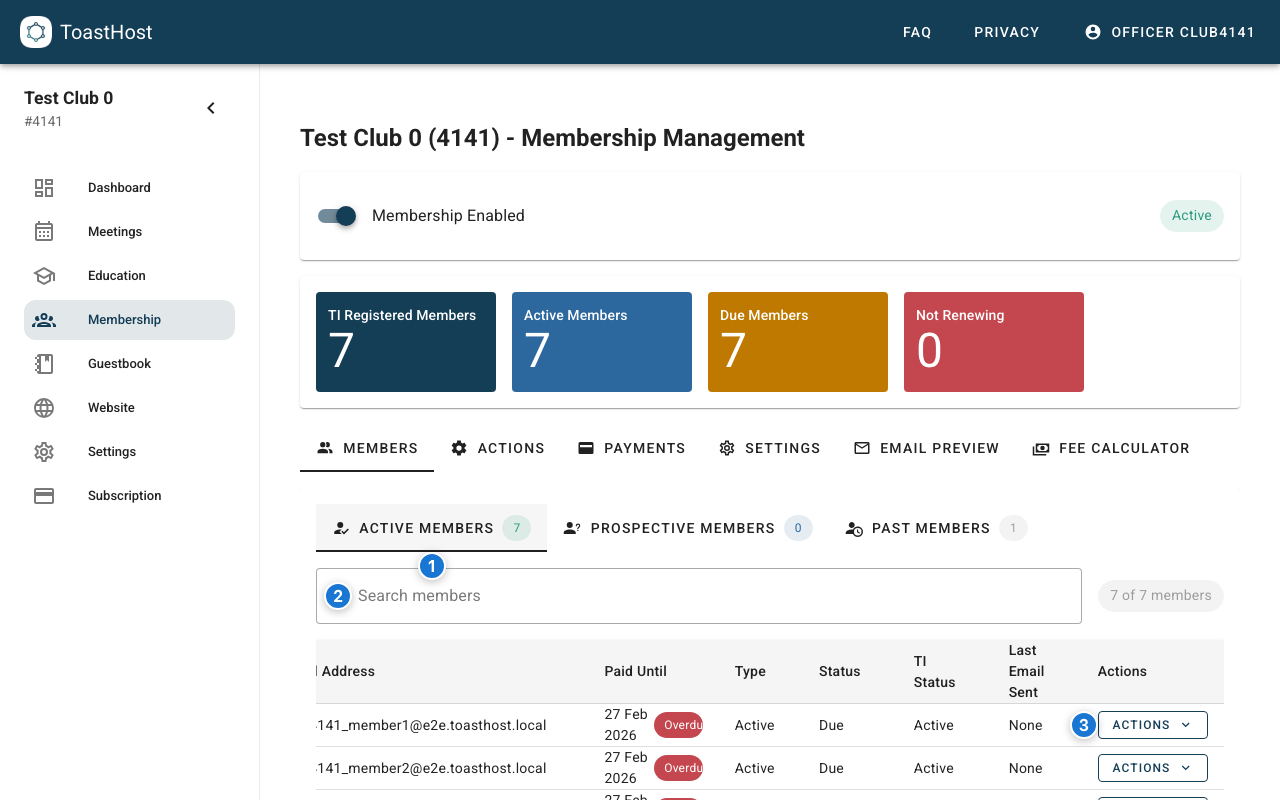Switch to the Payments tab
The width and height of the screenshot is (1280, 800).
pos(631,448)
